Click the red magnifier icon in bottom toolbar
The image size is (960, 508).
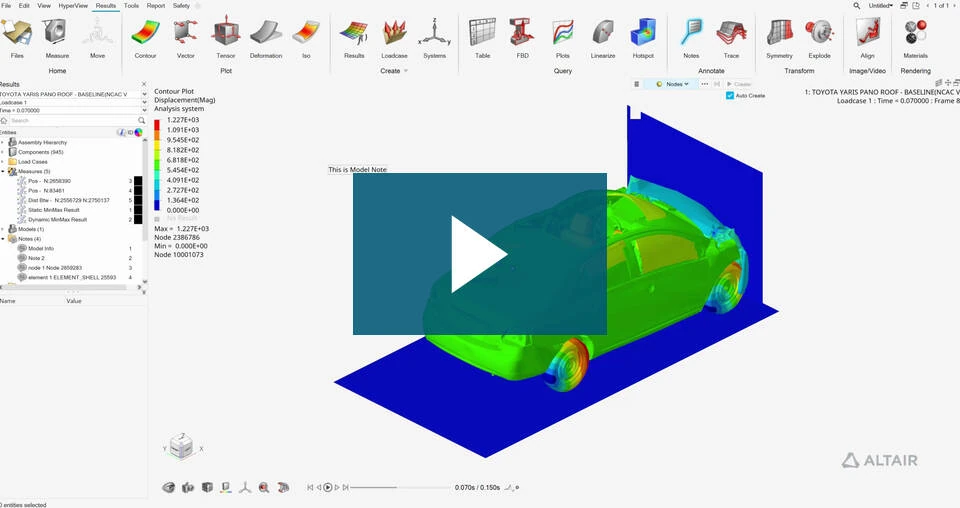point(264,487)
